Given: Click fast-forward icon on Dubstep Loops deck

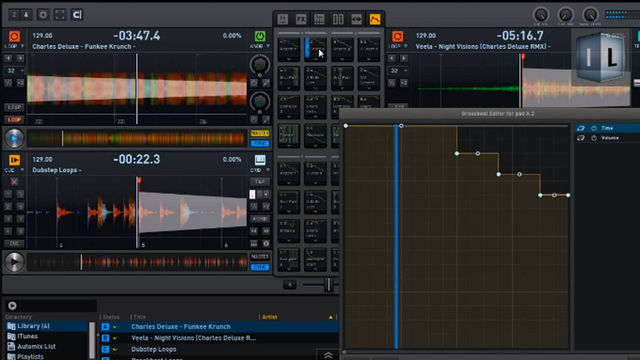Looking at the screenshot, I should [266, 231].
